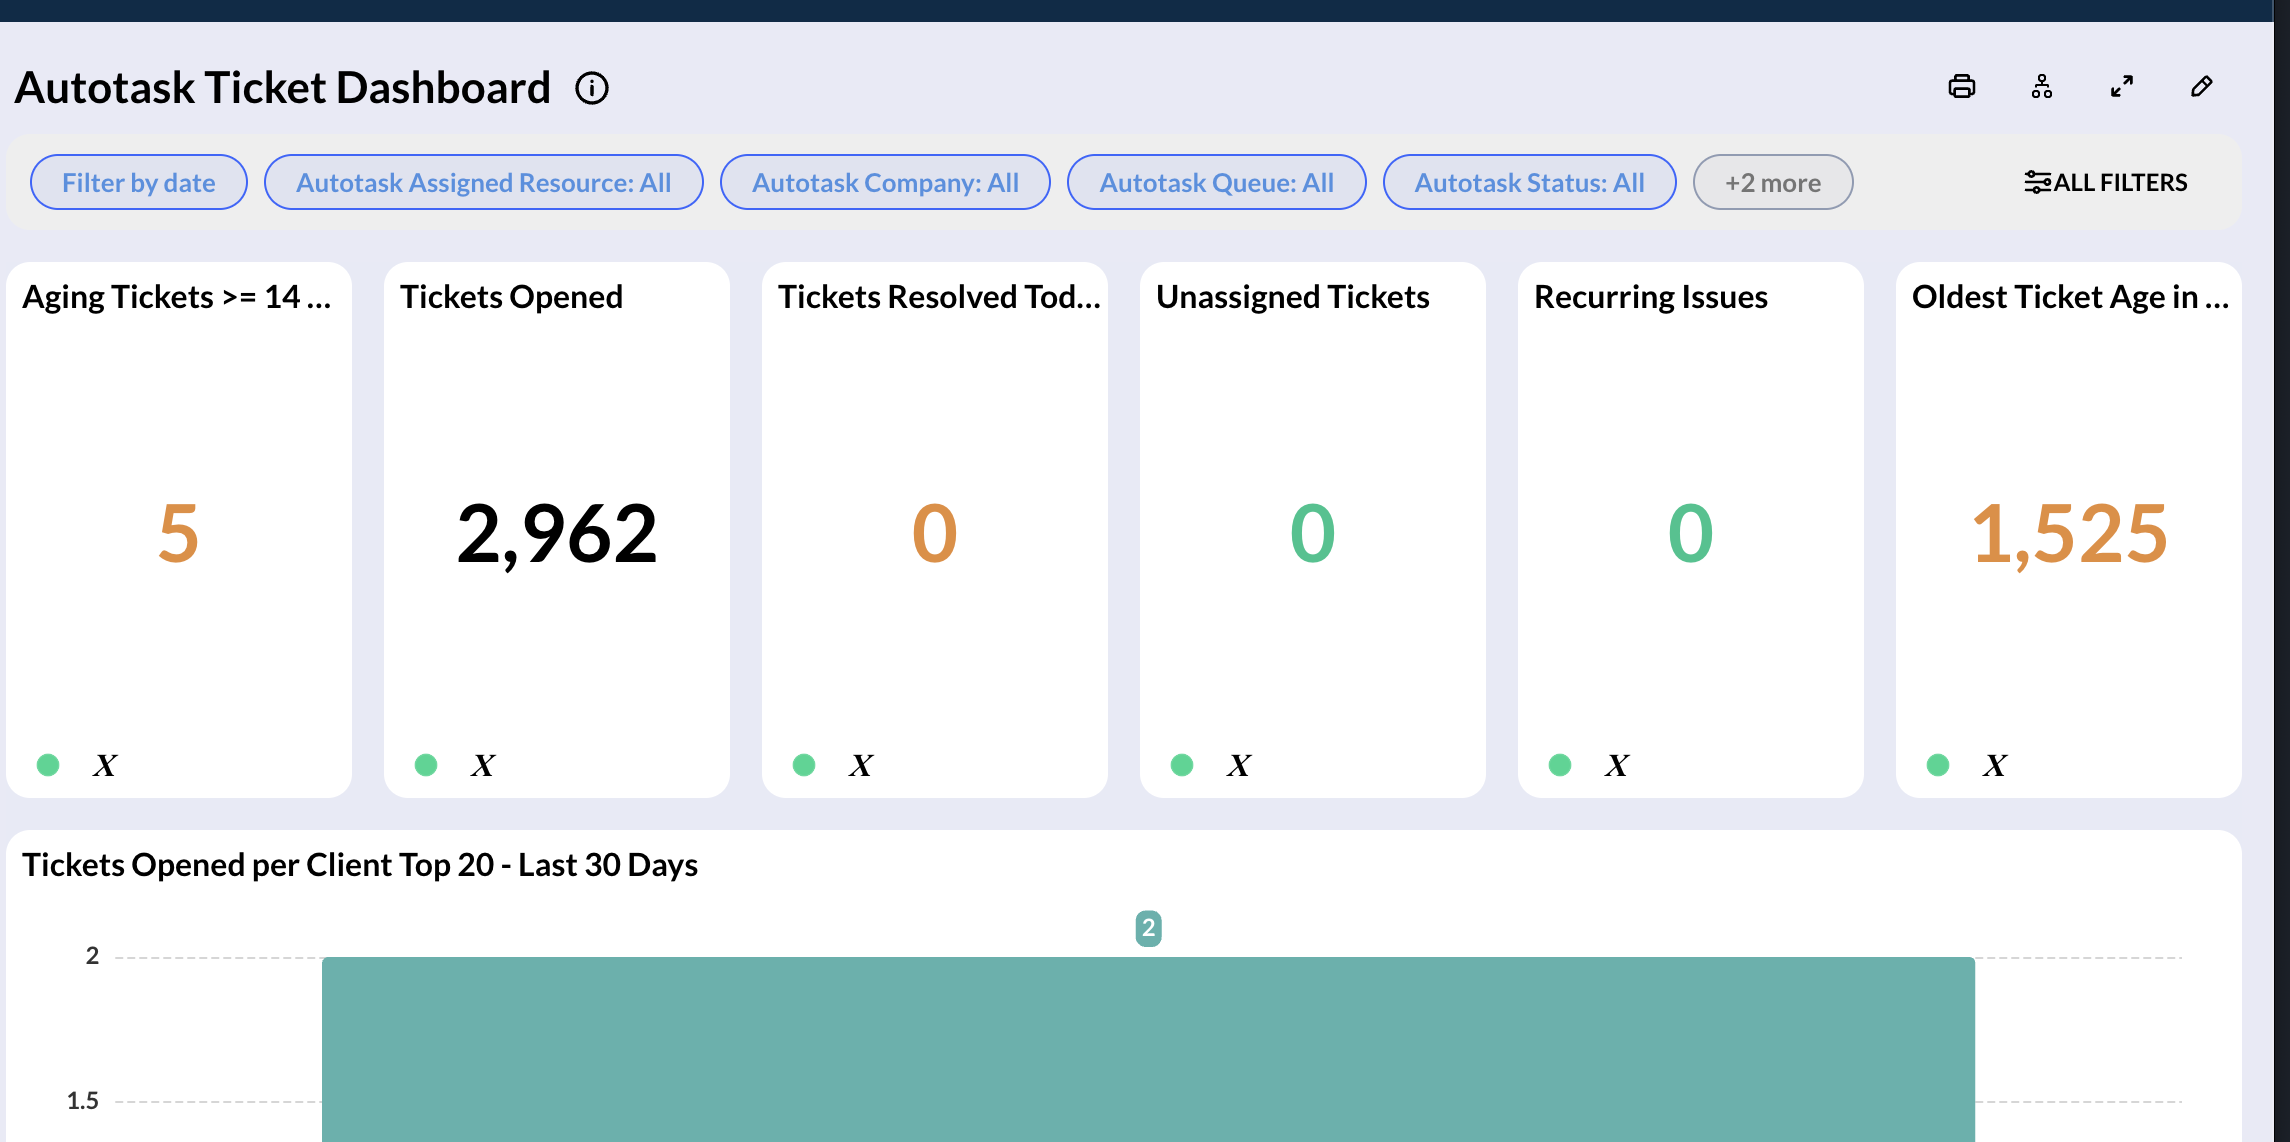
Task: Click X icon on Aging Tickets card
Action: coord(105,765)
